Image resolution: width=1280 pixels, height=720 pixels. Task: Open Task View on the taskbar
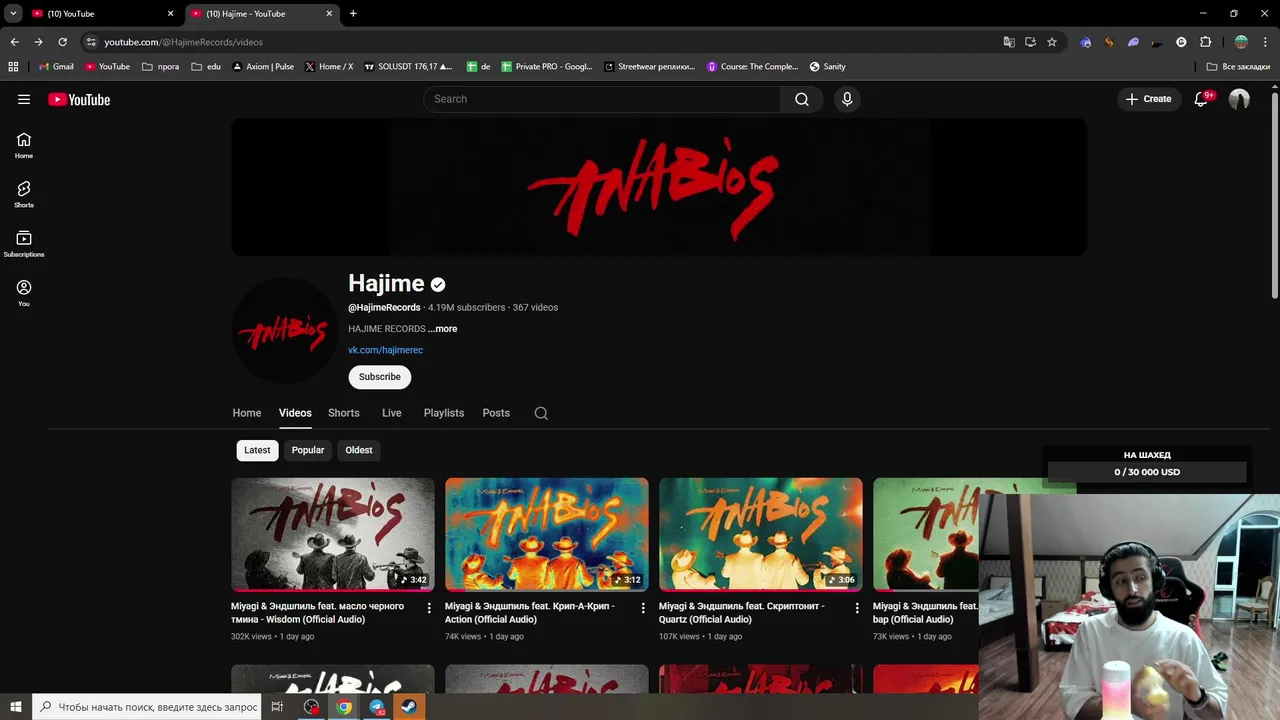pyautogui.click(x=277, y=707)
